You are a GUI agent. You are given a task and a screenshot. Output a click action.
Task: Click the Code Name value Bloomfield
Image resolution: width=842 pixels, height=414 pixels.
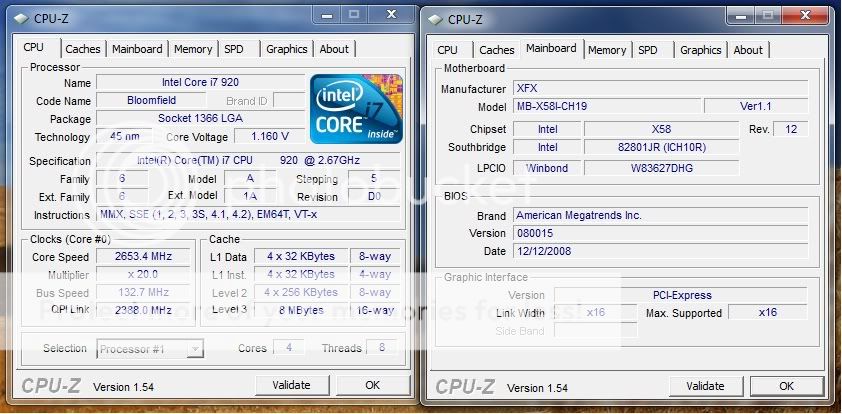[x=151, y=100]
